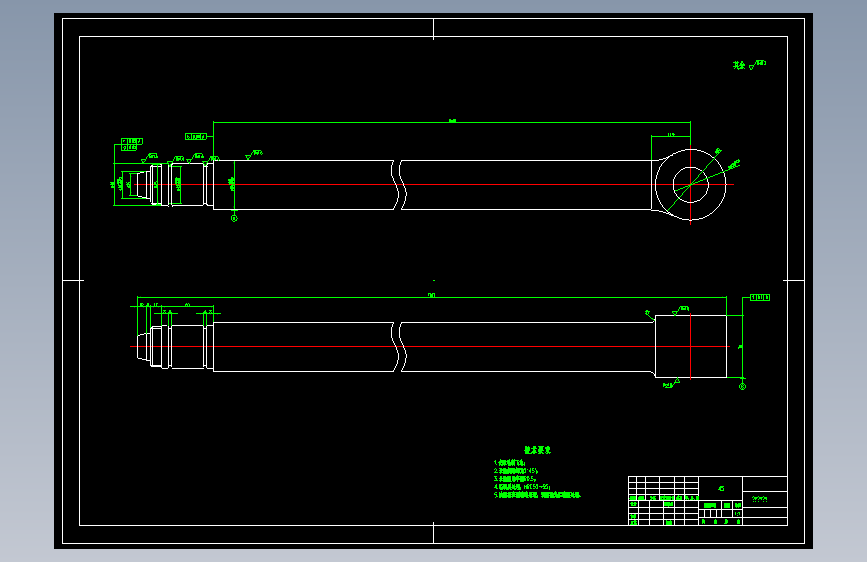Select the rectangular head block in lower view
867x562 pixels.
coord(691,347)
